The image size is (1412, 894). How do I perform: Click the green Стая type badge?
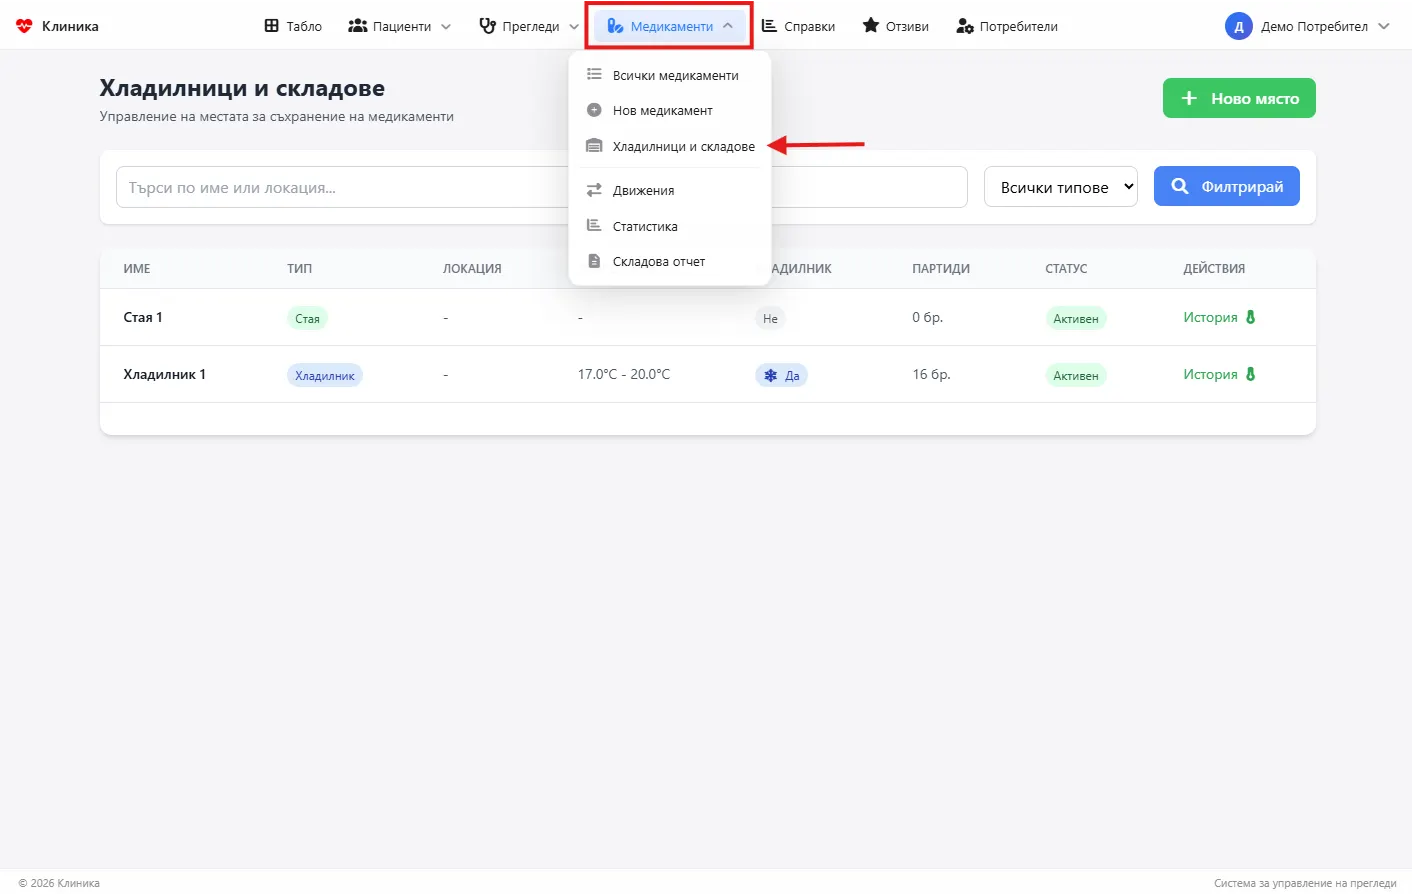307,318
